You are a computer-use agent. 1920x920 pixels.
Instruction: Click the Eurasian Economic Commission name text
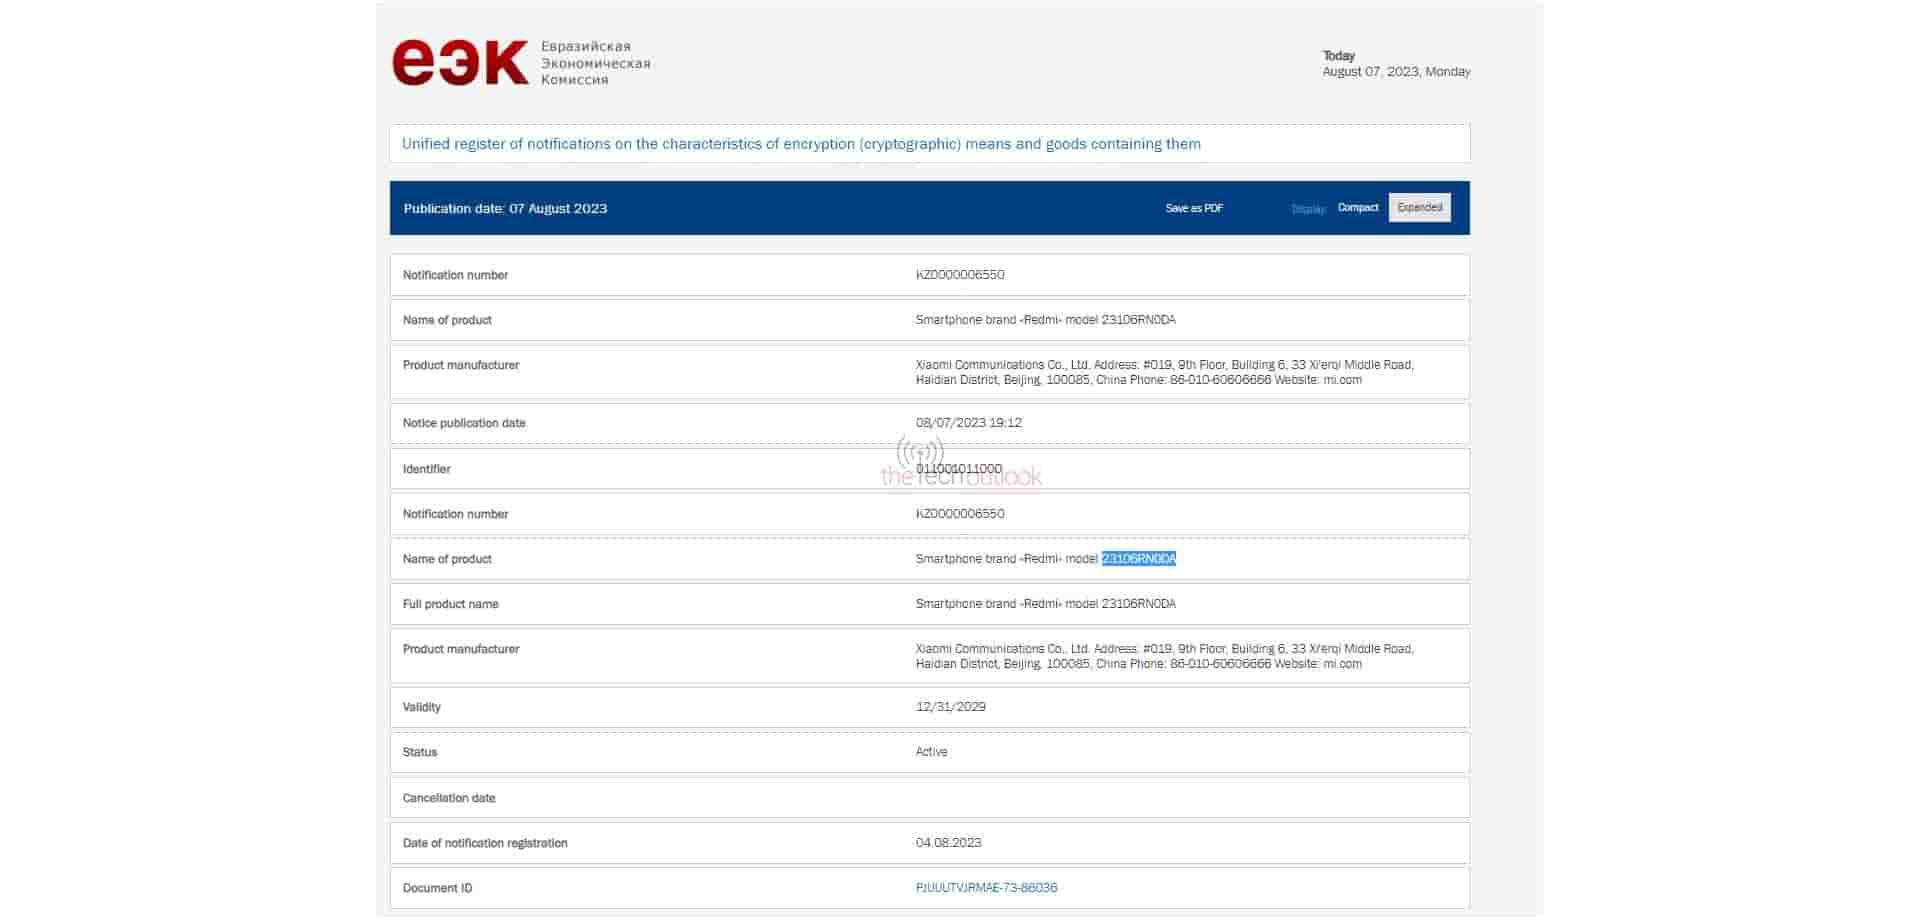click(595, 63)
